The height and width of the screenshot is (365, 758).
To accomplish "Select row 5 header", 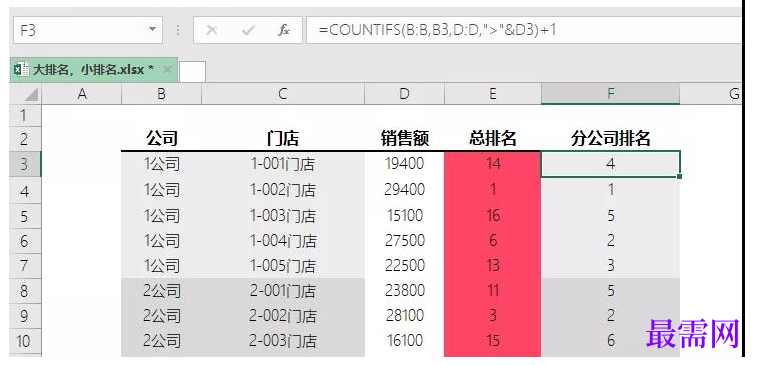I will point(25,215).
